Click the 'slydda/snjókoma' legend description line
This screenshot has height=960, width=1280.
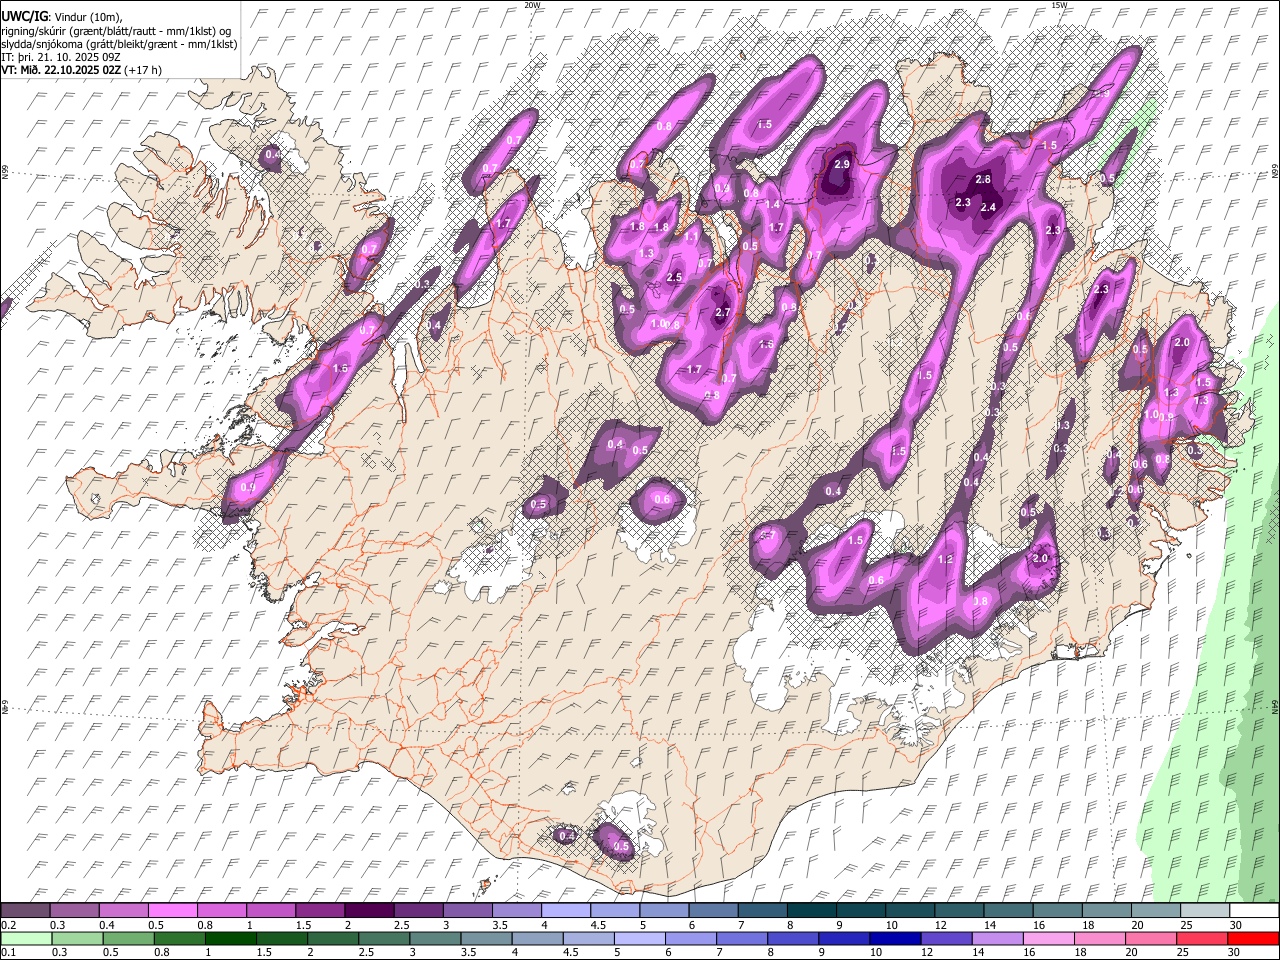119,44
